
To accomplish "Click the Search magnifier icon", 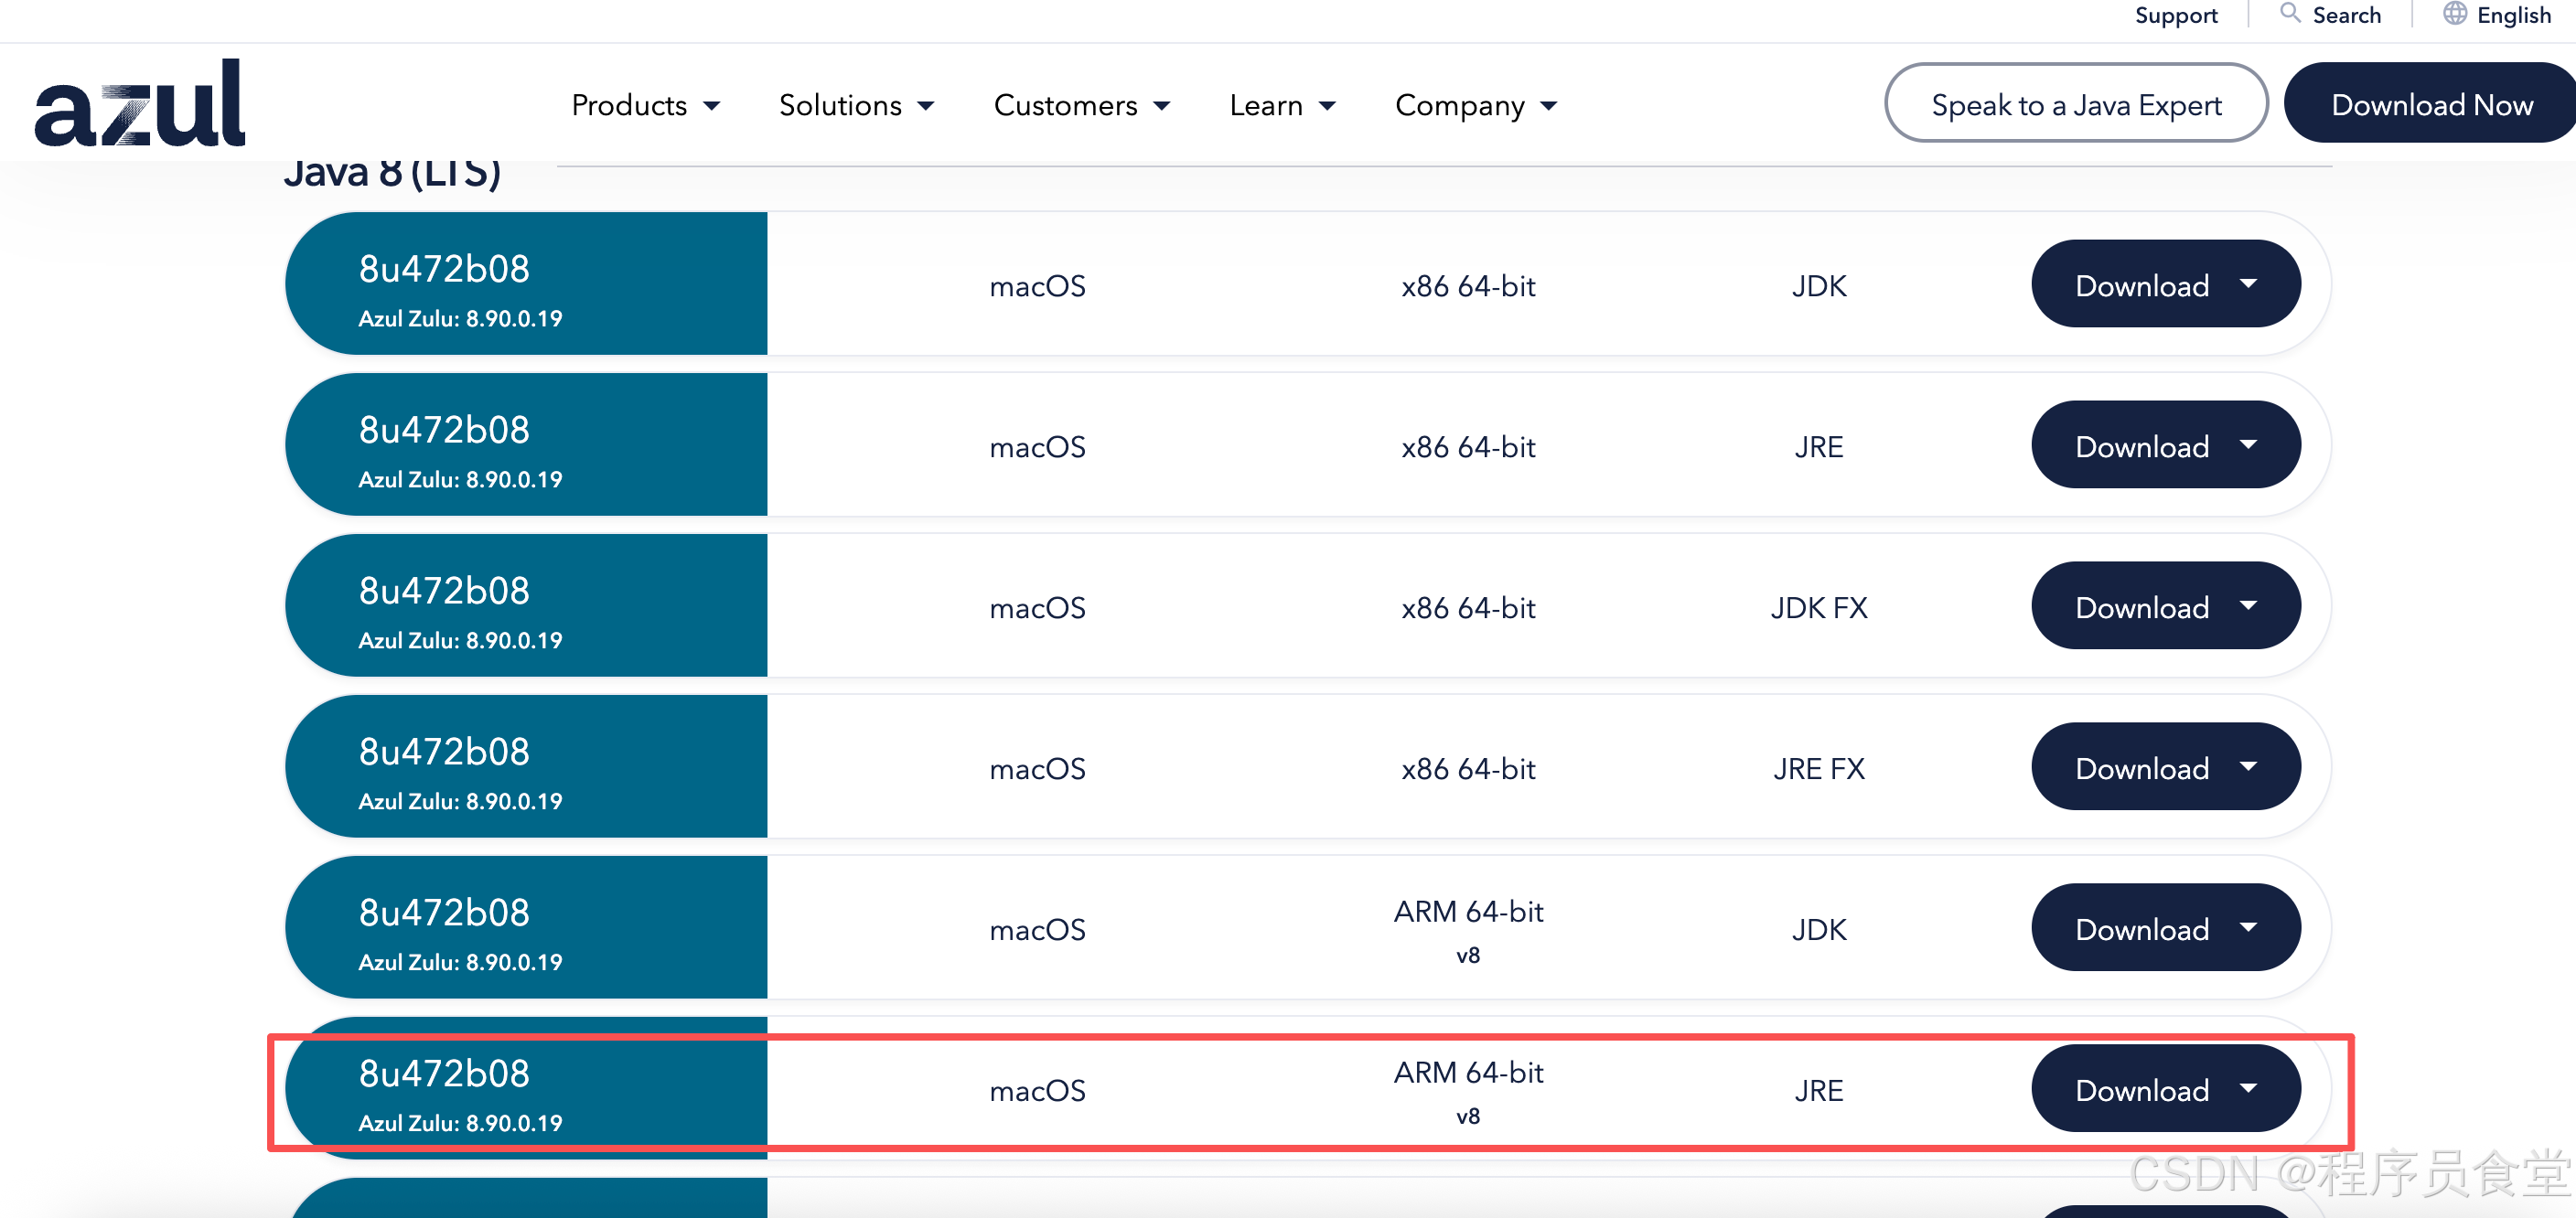I will (x=2289, y=14).
